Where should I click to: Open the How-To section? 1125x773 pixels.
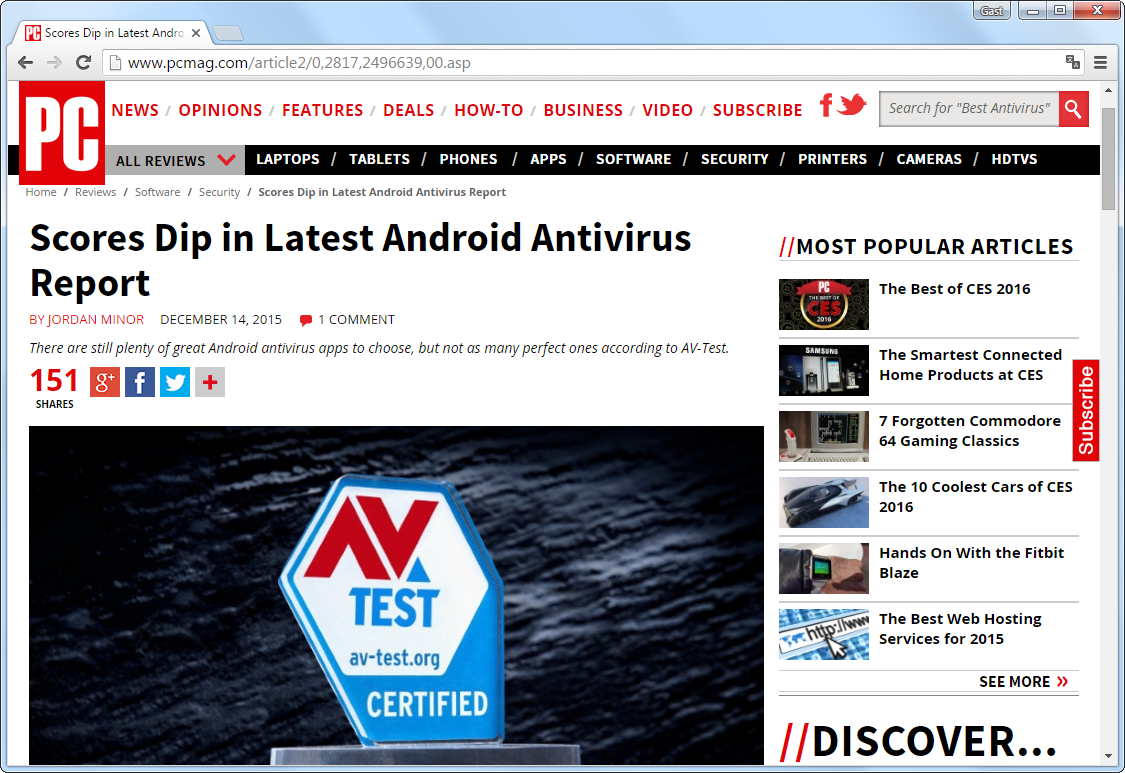click(488, 110)
